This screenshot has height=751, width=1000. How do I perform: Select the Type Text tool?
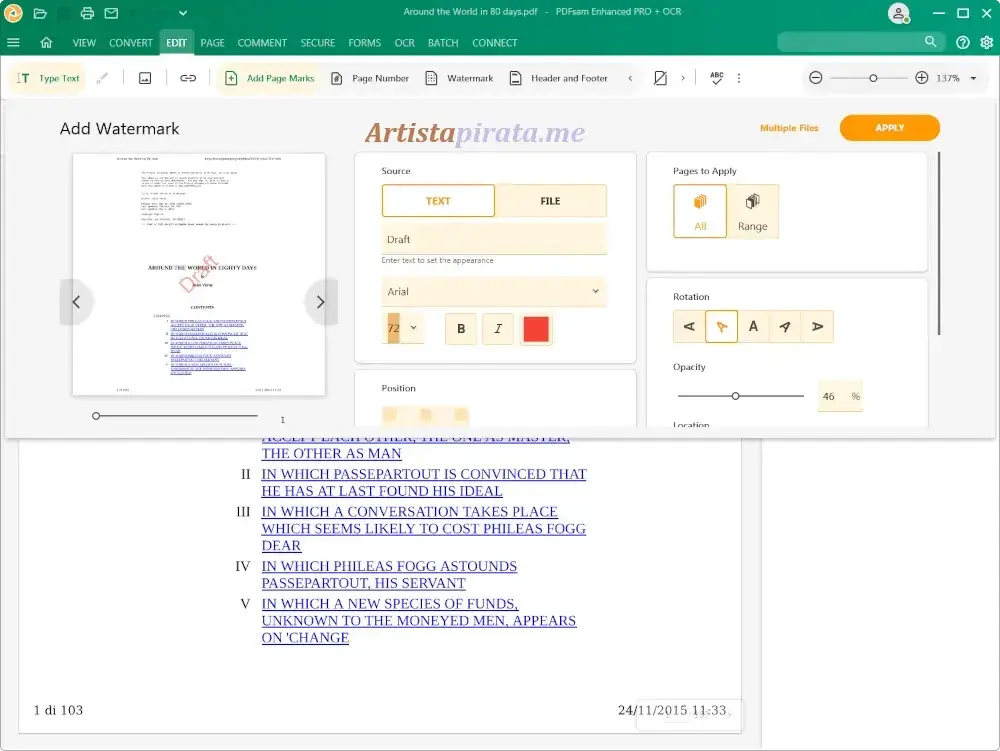tap(46, 77)
